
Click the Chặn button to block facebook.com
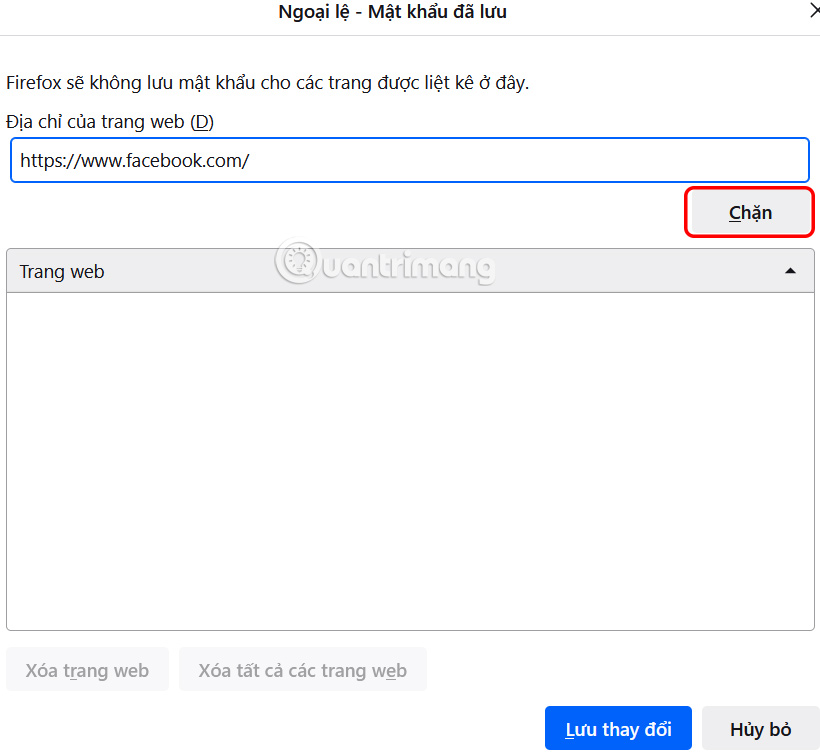(x=749, y=212)
